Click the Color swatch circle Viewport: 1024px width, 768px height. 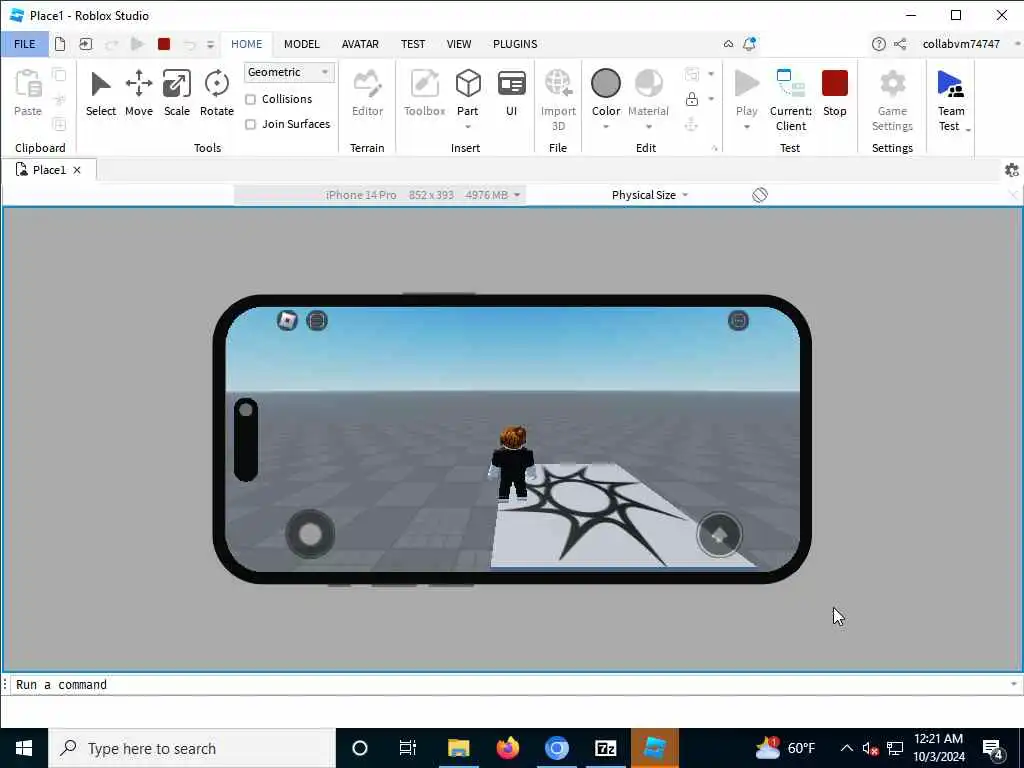coord(605,84)
